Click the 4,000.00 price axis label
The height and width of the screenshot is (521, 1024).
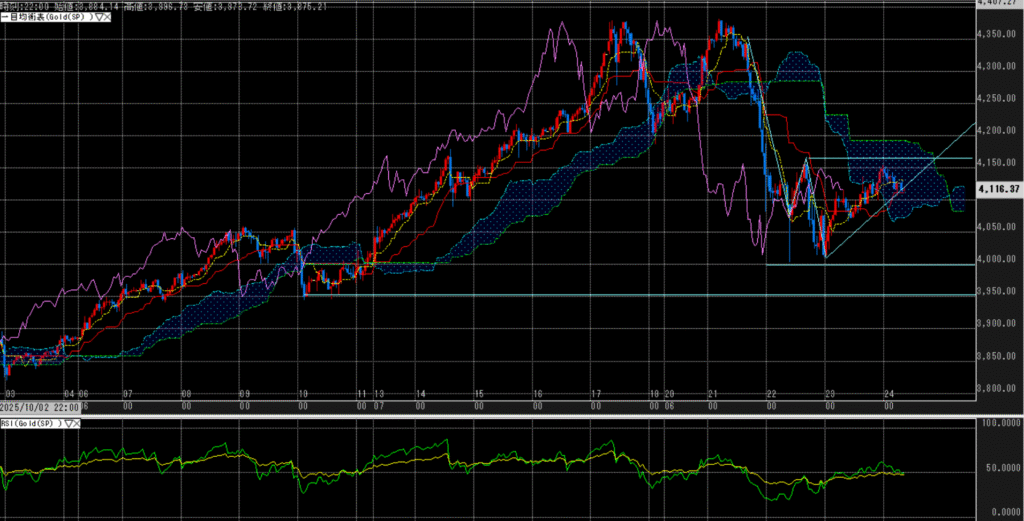coord(997,259)
